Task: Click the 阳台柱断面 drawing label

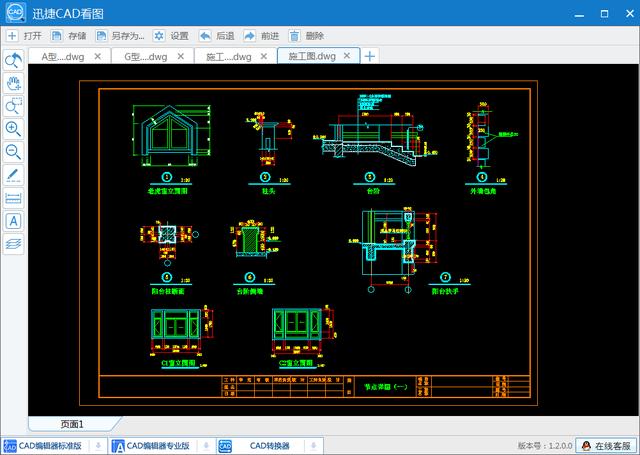Action: [168, 291]
